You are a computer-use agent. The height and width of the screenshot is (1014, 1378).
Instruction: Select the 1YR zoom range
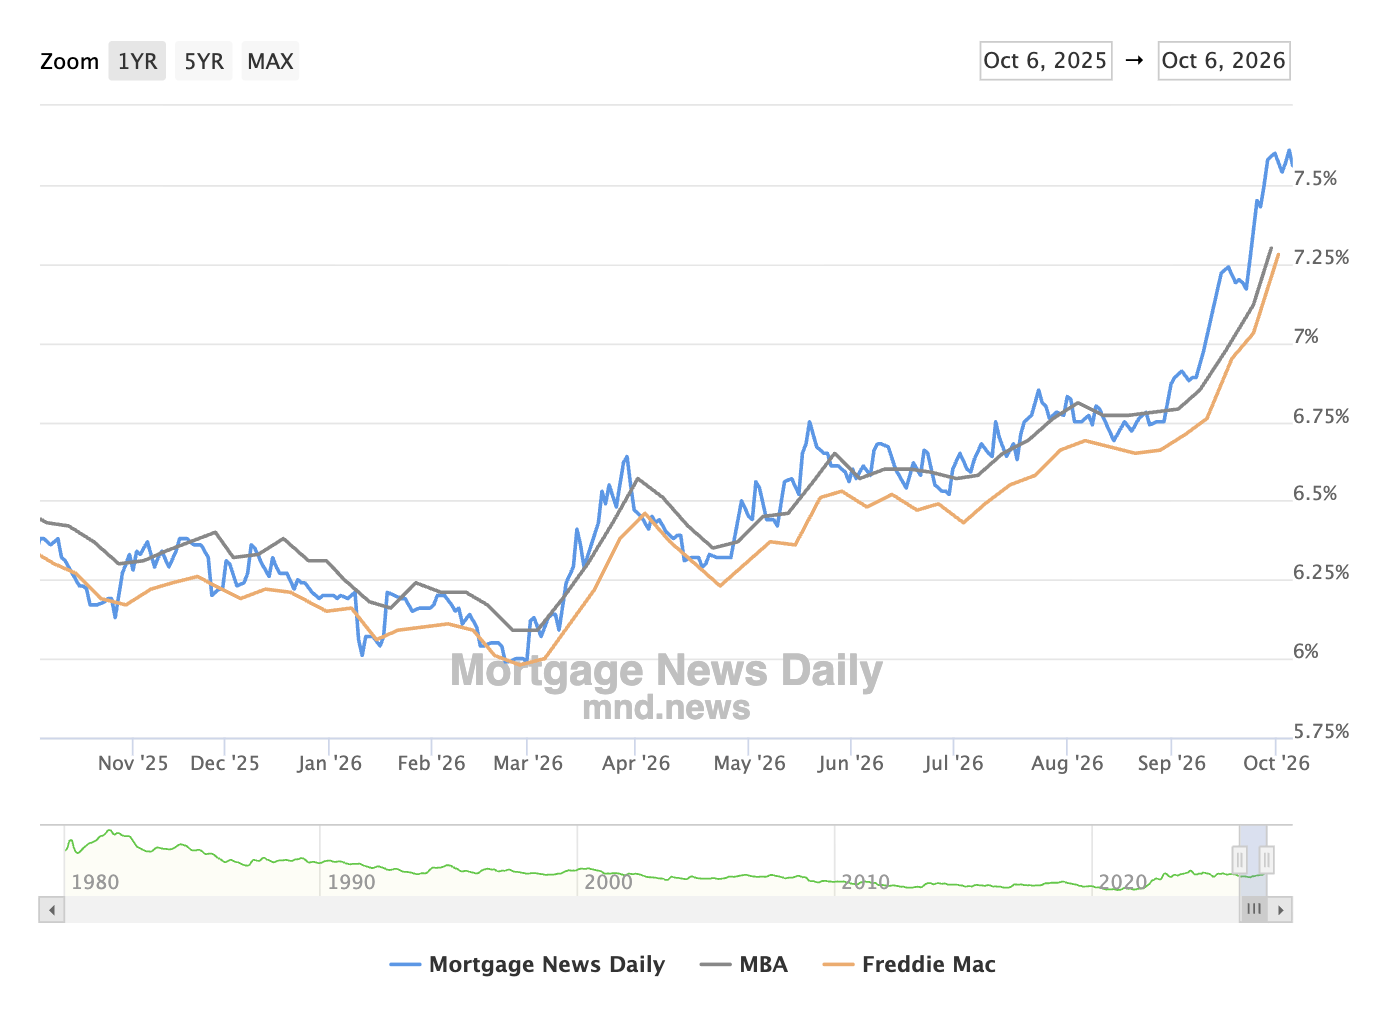point(137,61)
